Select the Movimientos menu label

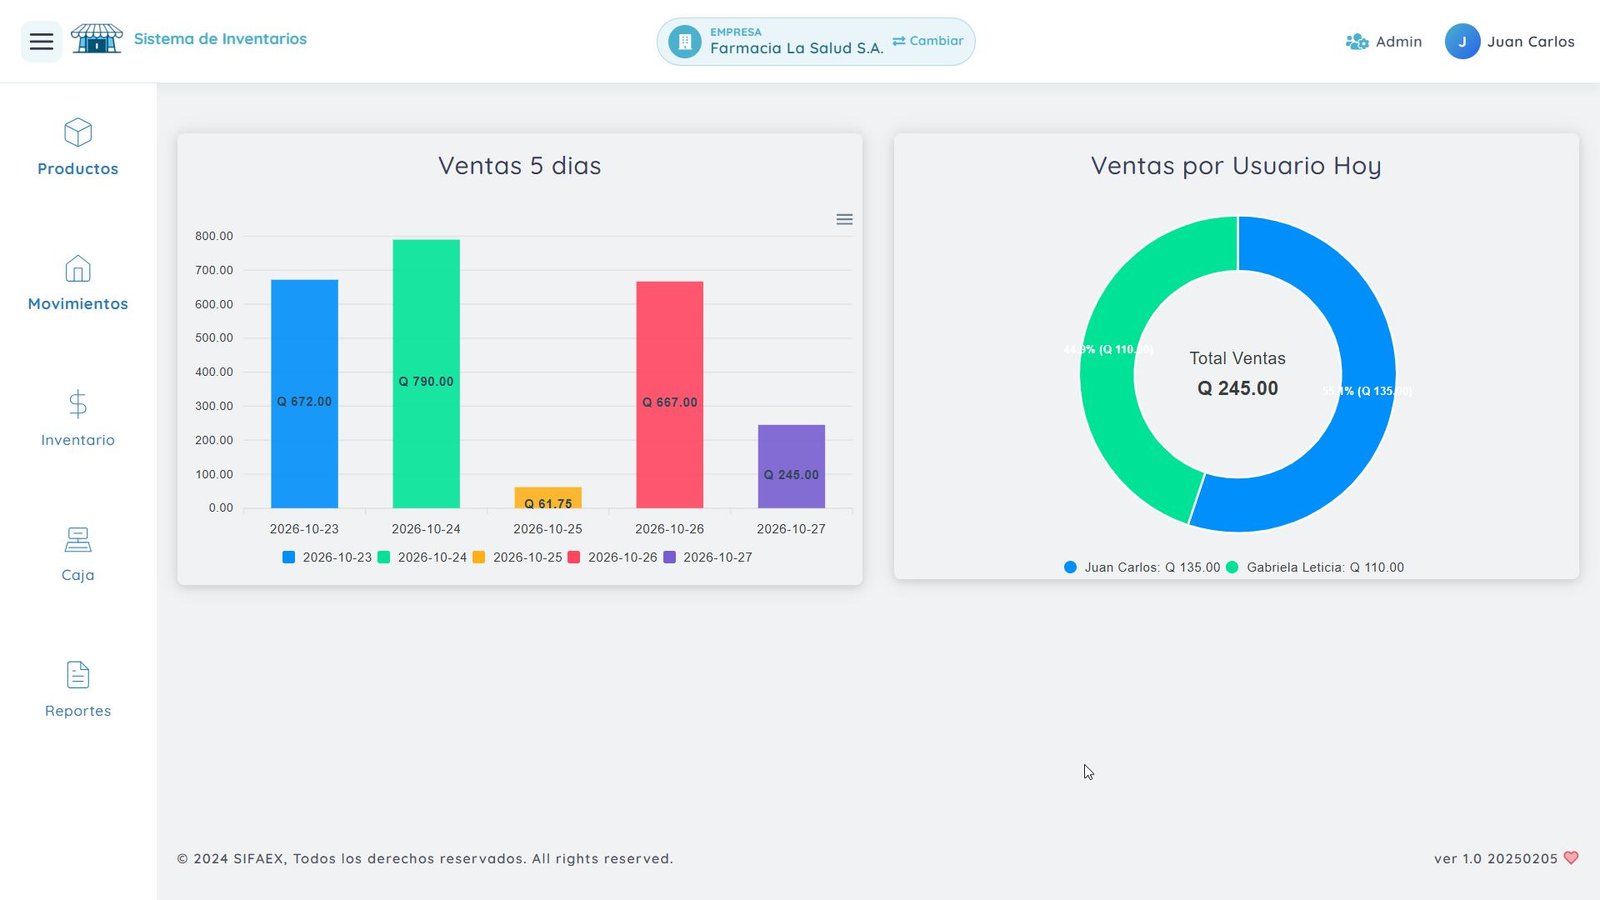point(78,304)
